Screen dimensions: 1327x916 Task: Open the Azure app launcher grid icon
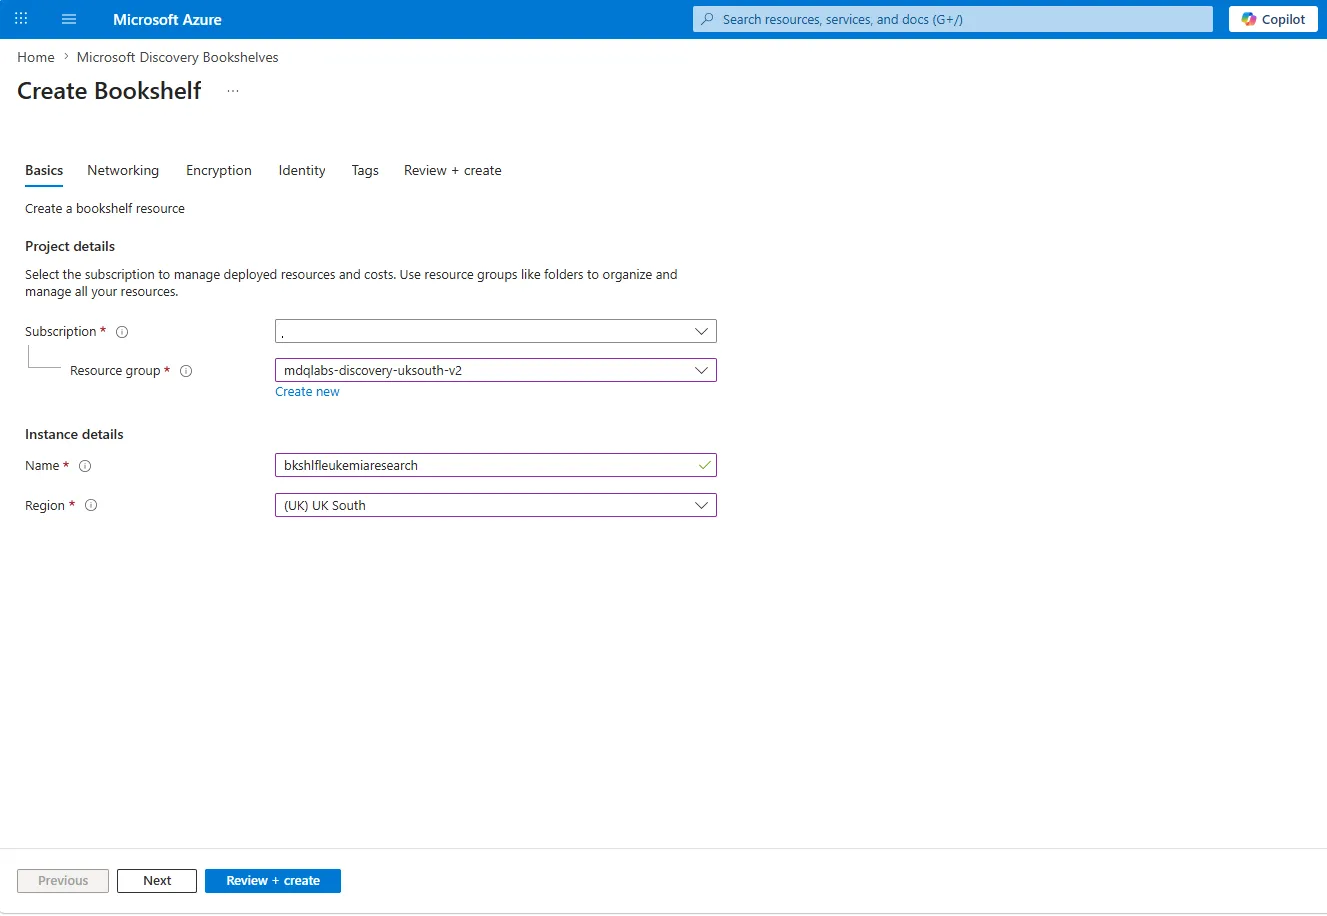click(21, 19)
